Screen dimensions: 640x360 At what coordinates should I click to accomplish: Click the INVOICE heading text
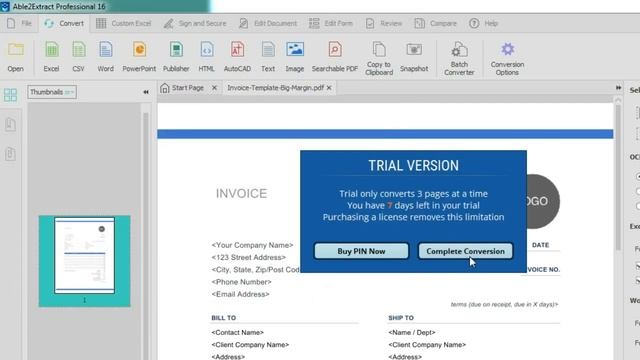click(x=241, y=193)
